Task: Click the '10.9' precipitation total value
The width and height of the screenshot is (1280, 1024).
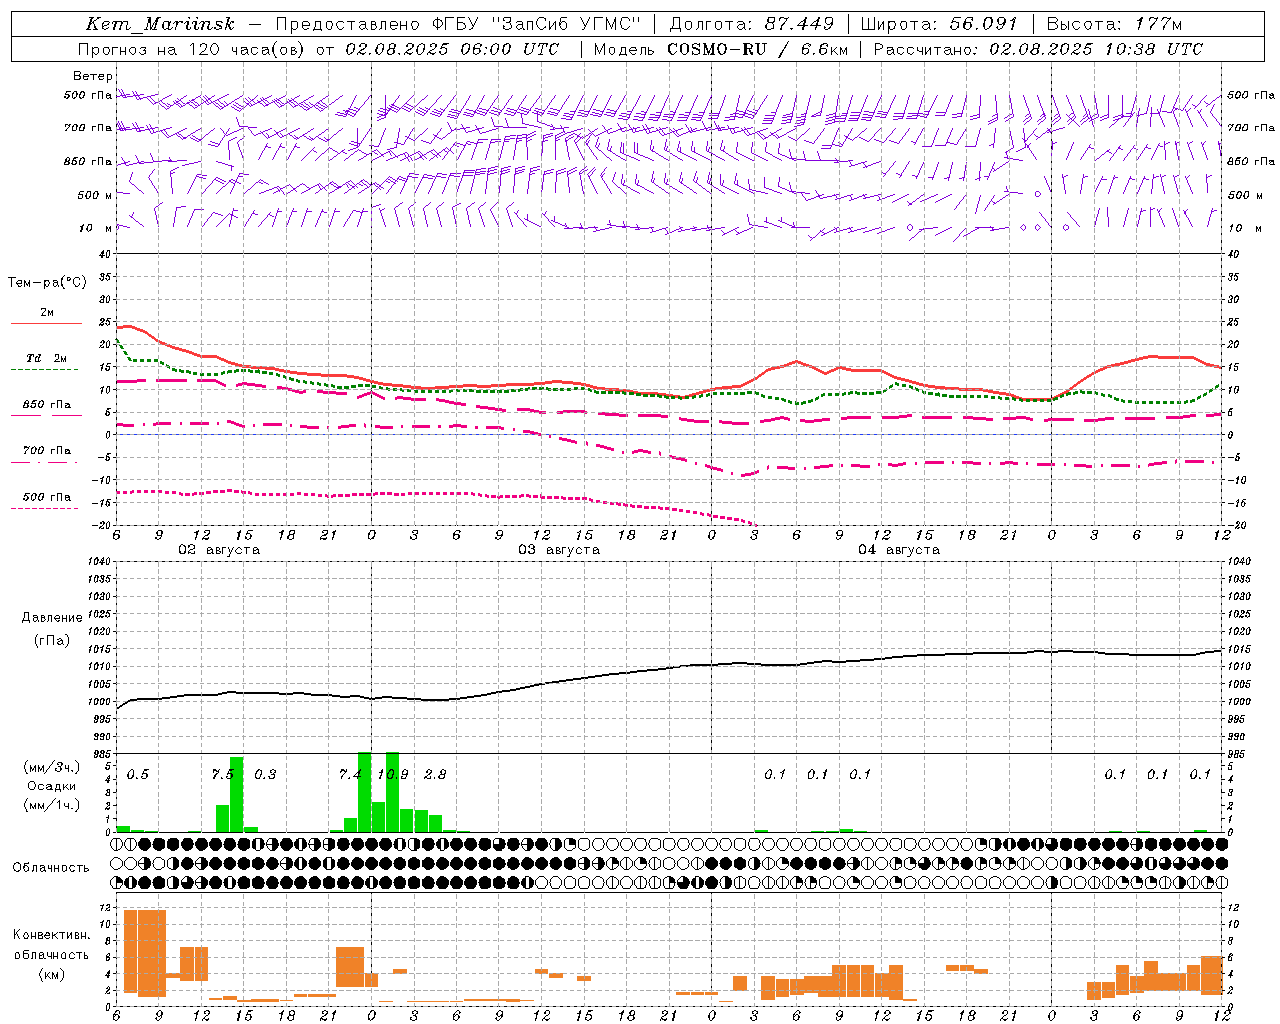Action: (x=392, y=774)
